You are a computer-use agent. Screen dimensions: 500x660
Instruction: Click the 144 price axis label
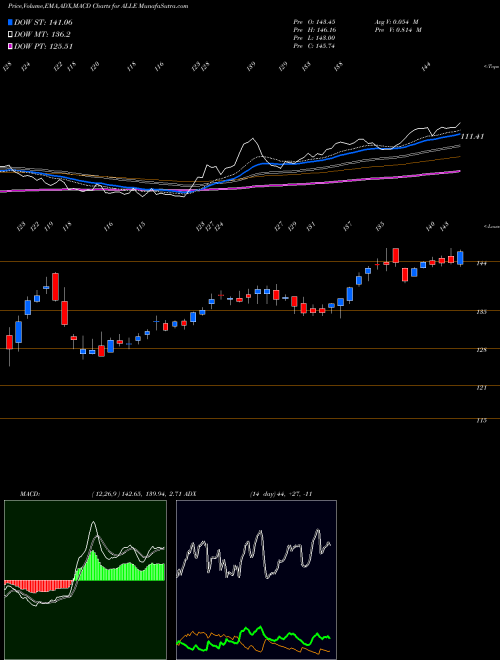(481, 263)
